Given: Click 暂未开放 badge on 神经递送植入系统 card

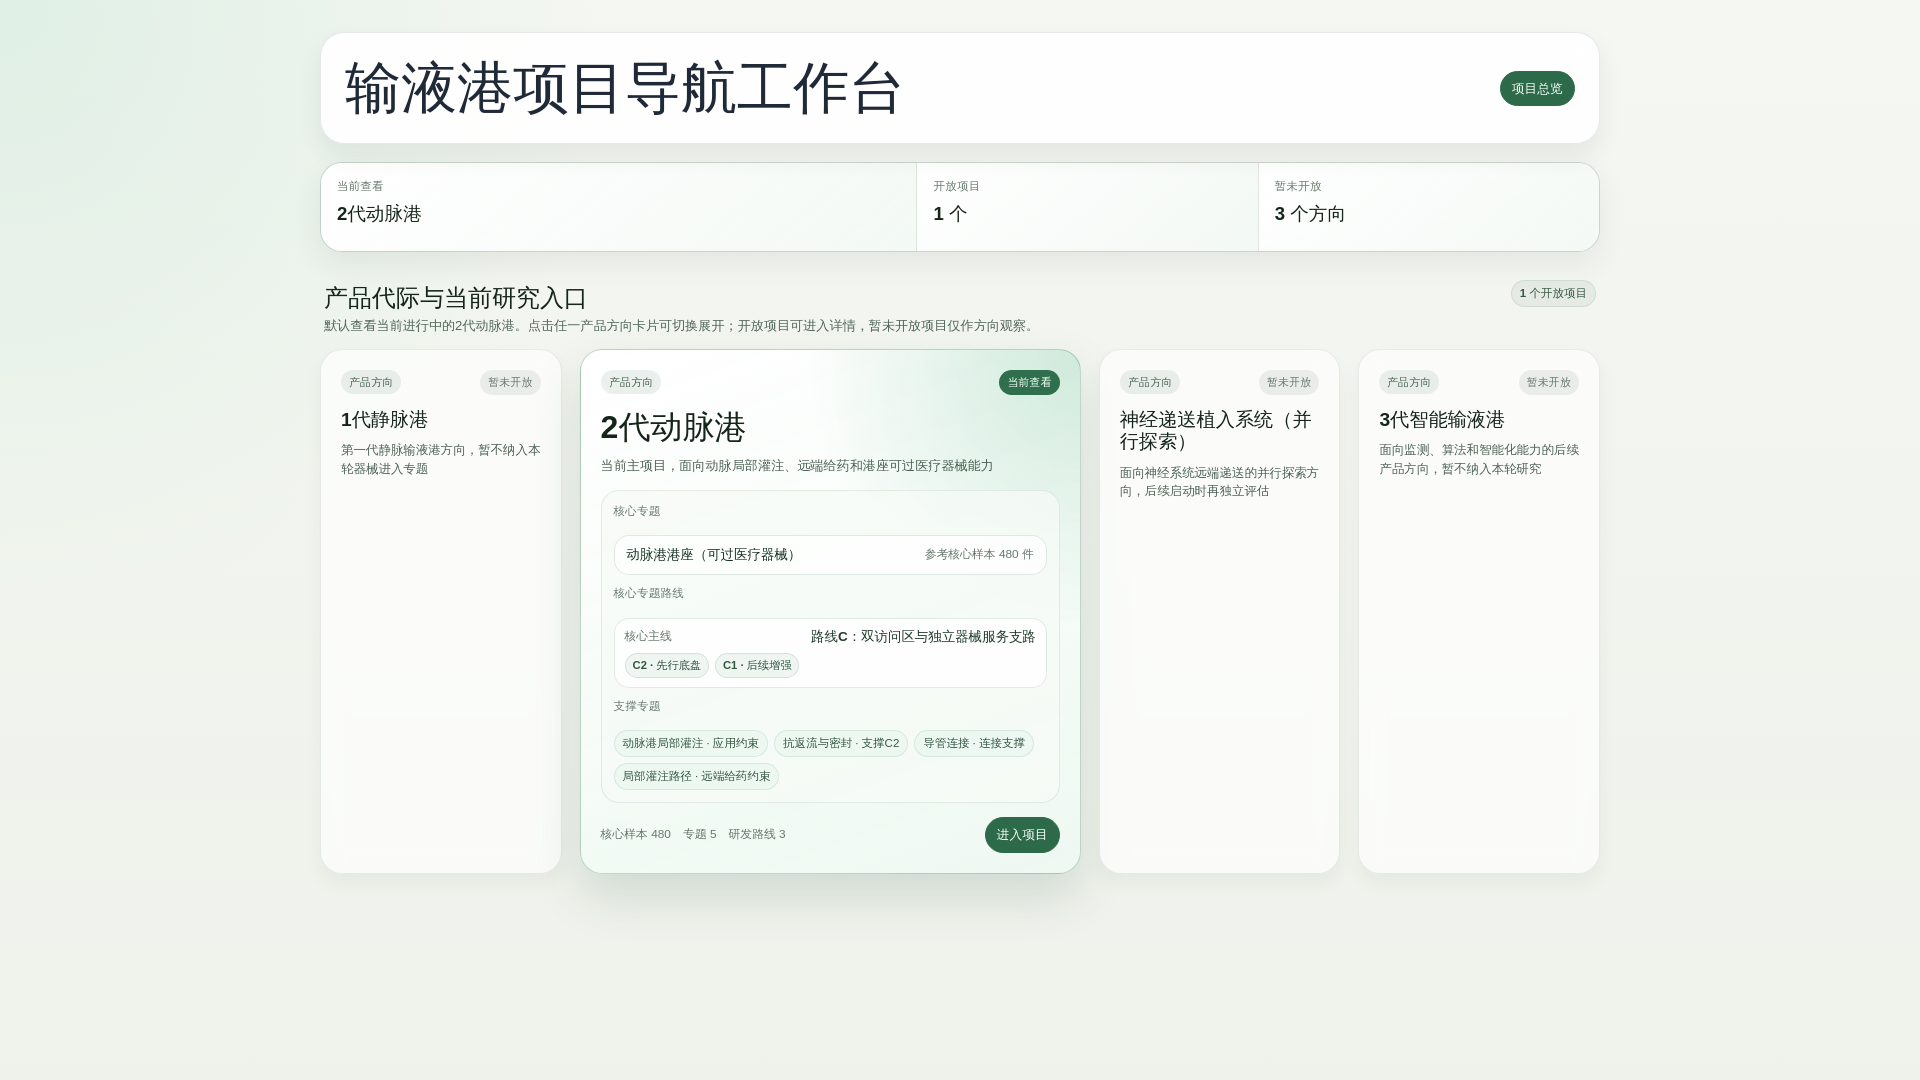Looking at the screenshot, I should (x=1289, y=382).
